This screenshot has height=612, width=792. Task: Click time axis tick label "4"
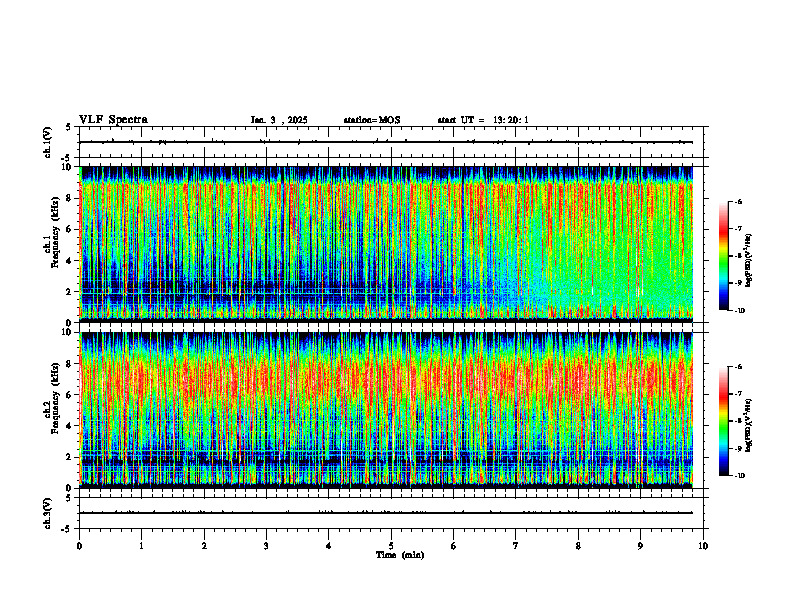(329, 546)
